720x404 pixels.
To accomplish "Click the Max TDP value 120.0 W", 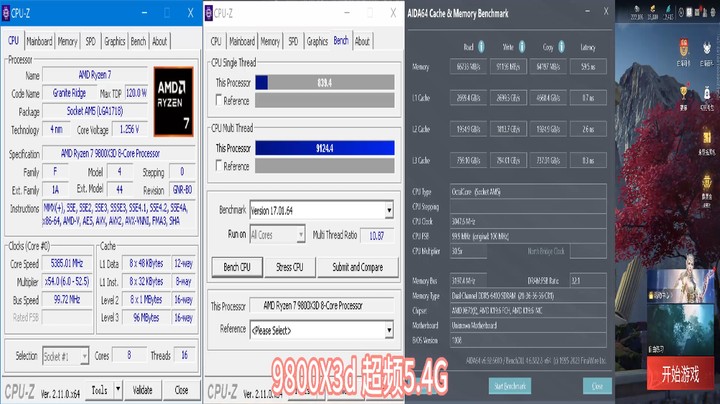I will [136, 93].
